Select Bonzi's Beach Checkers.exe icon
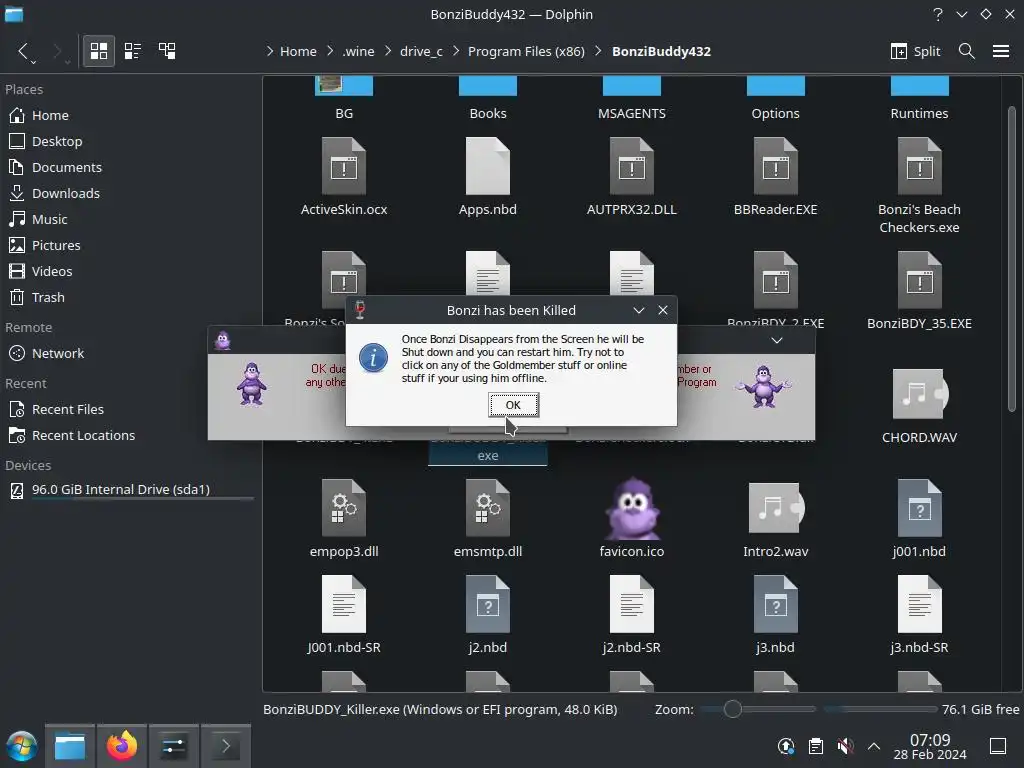Image resolution: width=1024 pixels, height=768 pixels. 919,166
